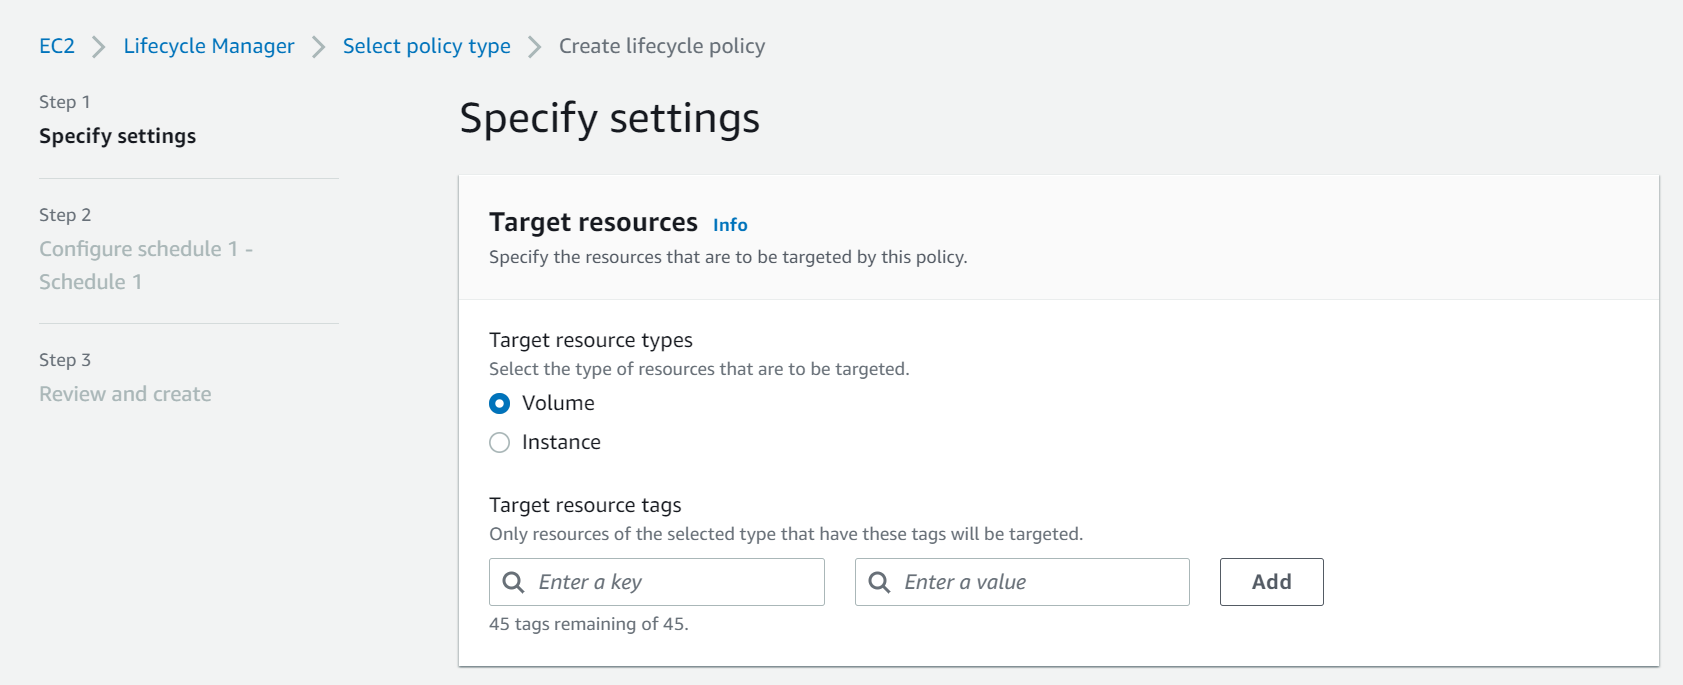
Task: Click the Target resource types label
Action: point(591,340)
